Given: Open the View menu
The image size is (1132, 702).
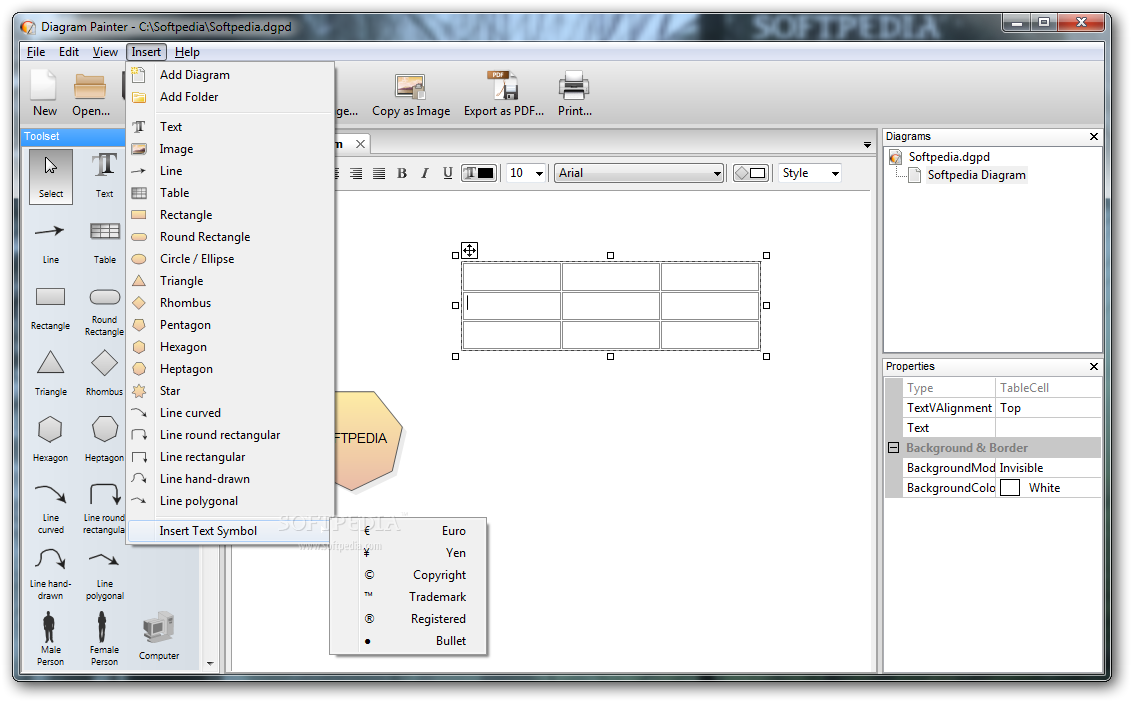Looking at the screenshot, I should tap(105, 52).
